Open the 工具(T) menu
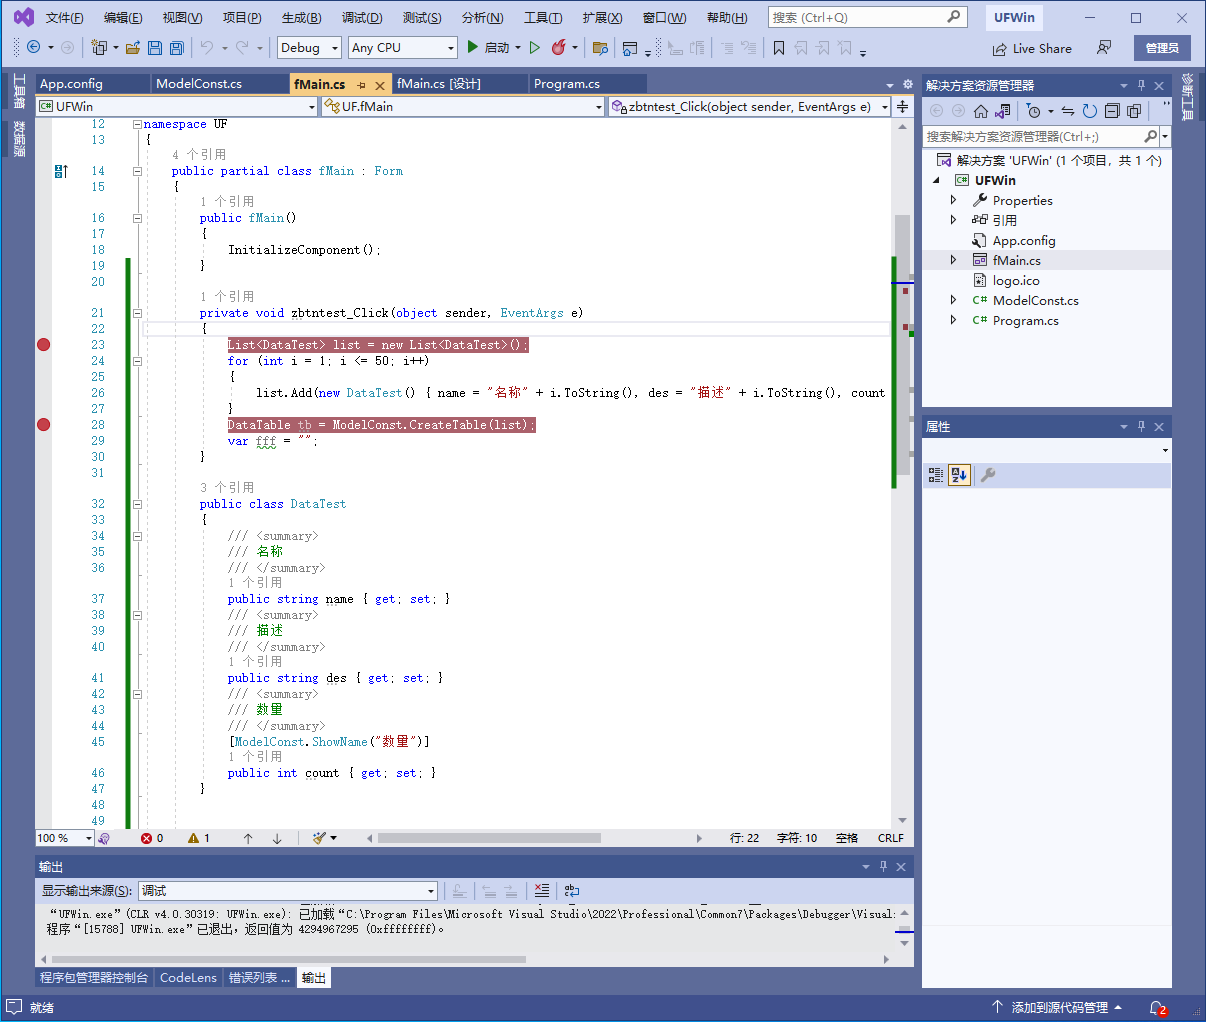The width and height of the screenshot is (1206, 1022). coord(543,18)
